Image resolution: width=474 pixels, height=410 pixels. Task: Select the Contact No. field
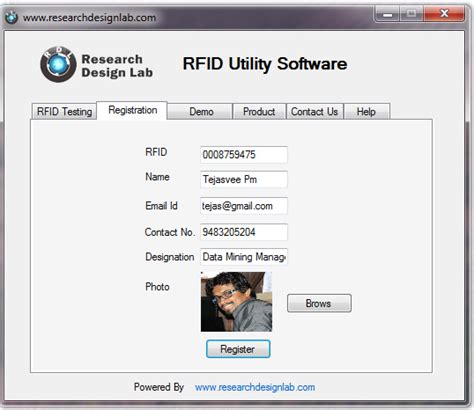244,232
